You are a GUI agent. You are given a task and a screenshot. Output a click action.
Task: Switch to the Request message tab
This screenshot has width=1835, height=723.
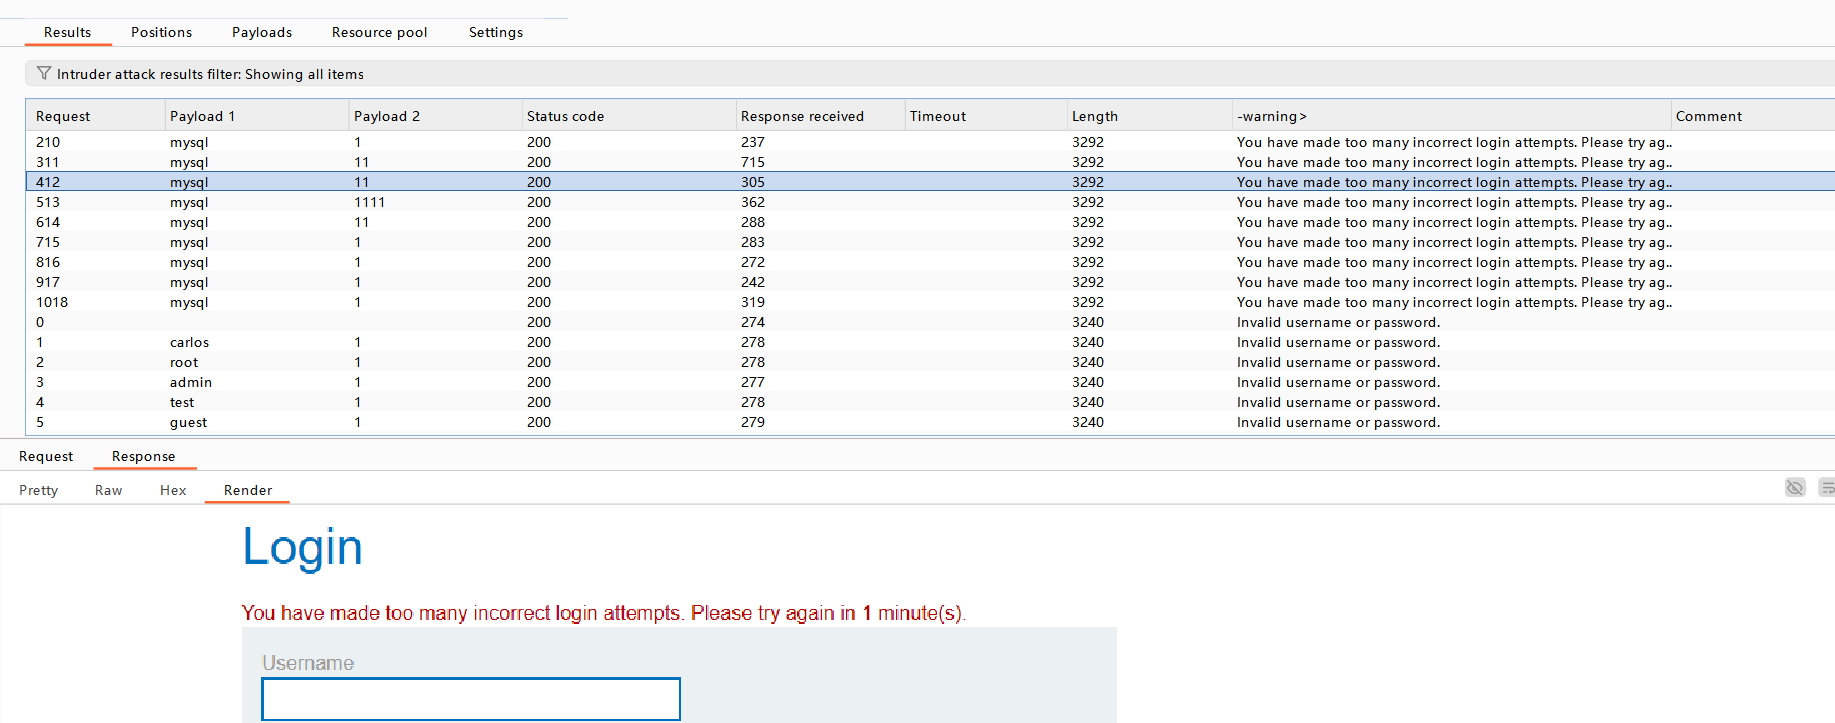point(46,456)
